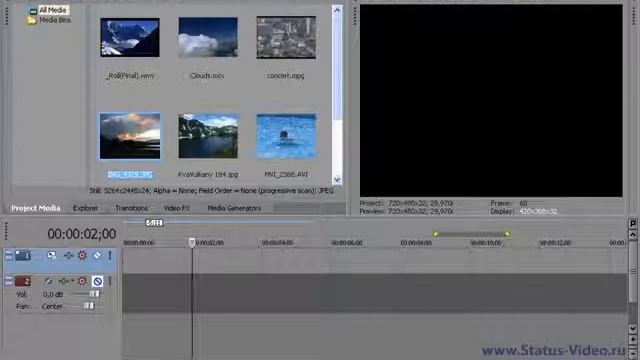The height and width of the screenshot is (360, 640).
Task: Select the 0,0 dB volume value
Action: pyautogui.click(x=53, y=294)
